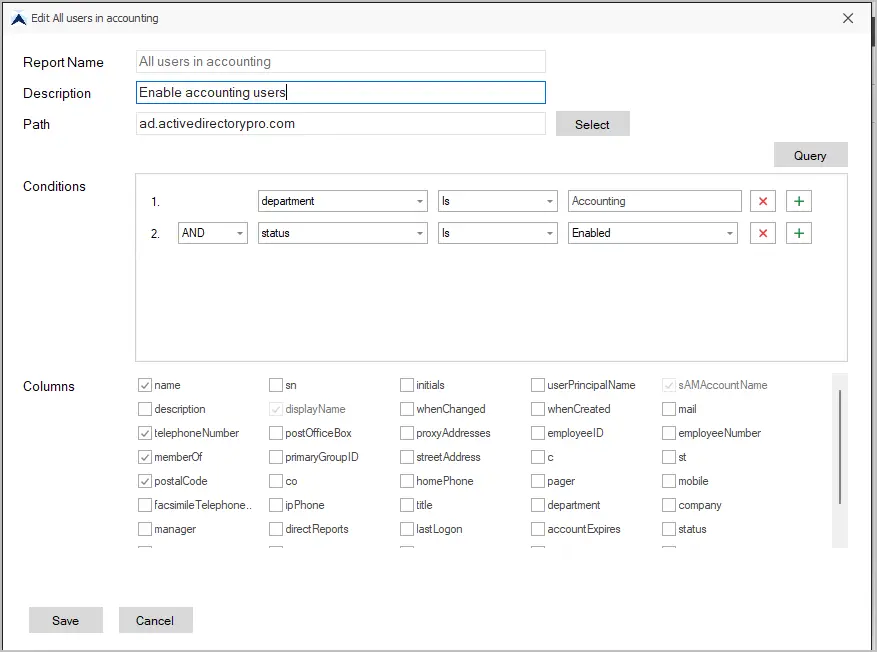The image size is (877, 652).
Task: Check the title column checkbox
Action: coord(407,505)
